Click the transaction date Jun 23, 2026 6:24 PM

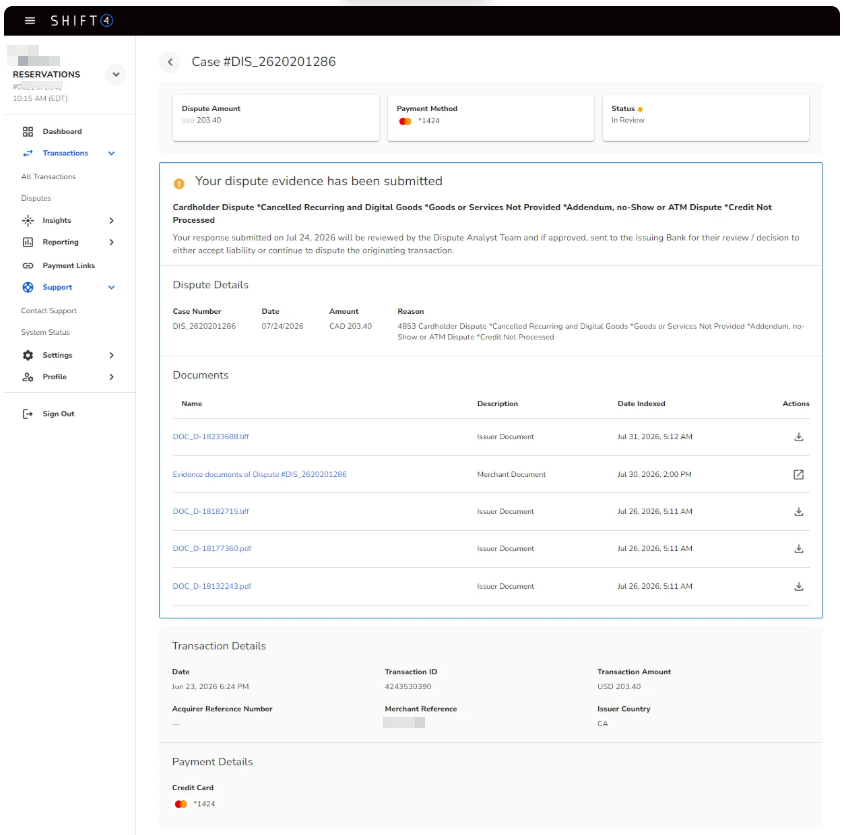[x=210, y=686]
